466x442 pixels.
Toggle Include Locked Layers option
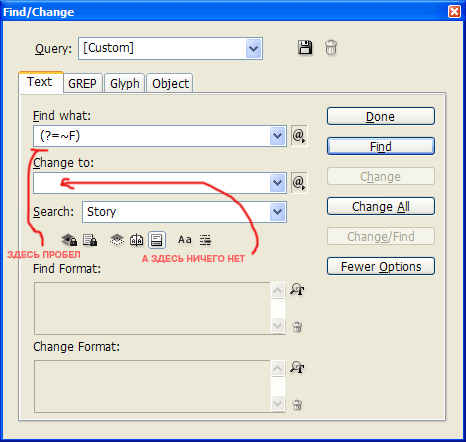click(x=69, y=240)
